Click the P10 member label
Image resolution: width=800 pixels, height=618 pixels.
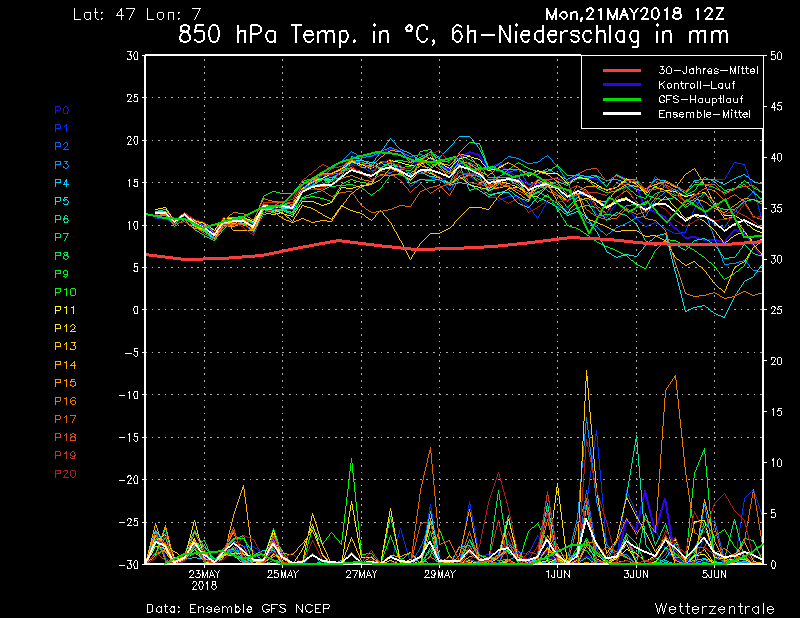click(x=63, y=292)
